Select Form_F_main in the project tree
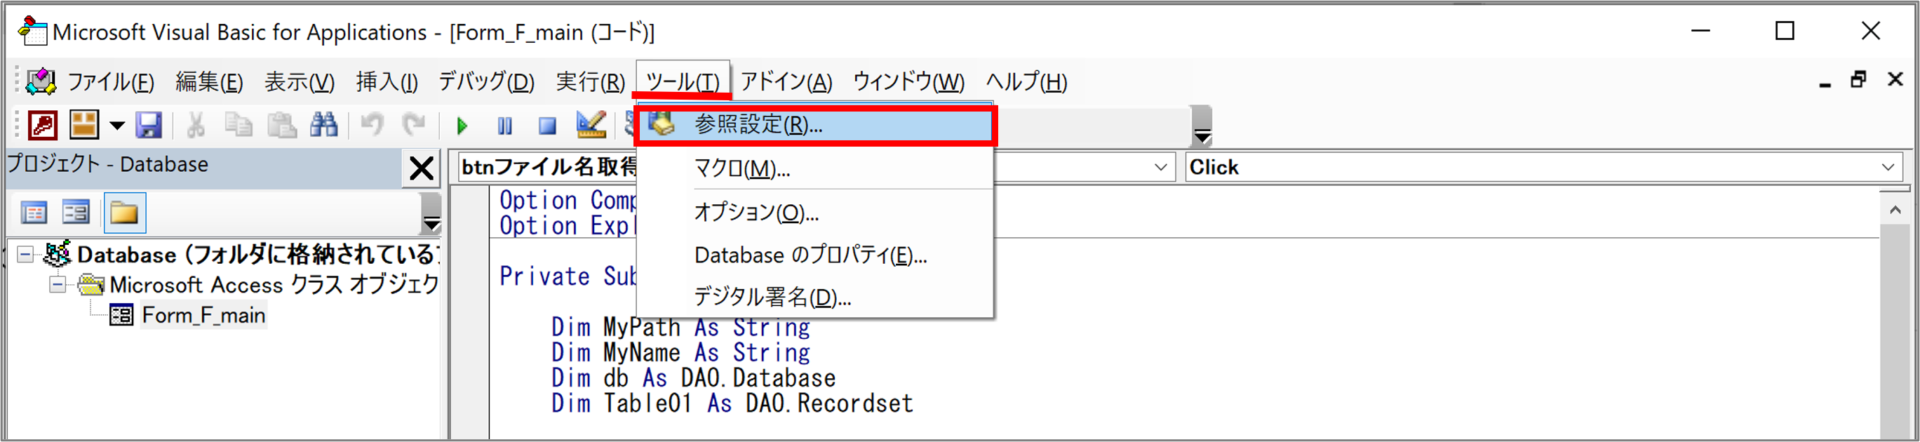The height and width of the screenshot is (442, 1920). pyautogui.click(x=204, y=316)
